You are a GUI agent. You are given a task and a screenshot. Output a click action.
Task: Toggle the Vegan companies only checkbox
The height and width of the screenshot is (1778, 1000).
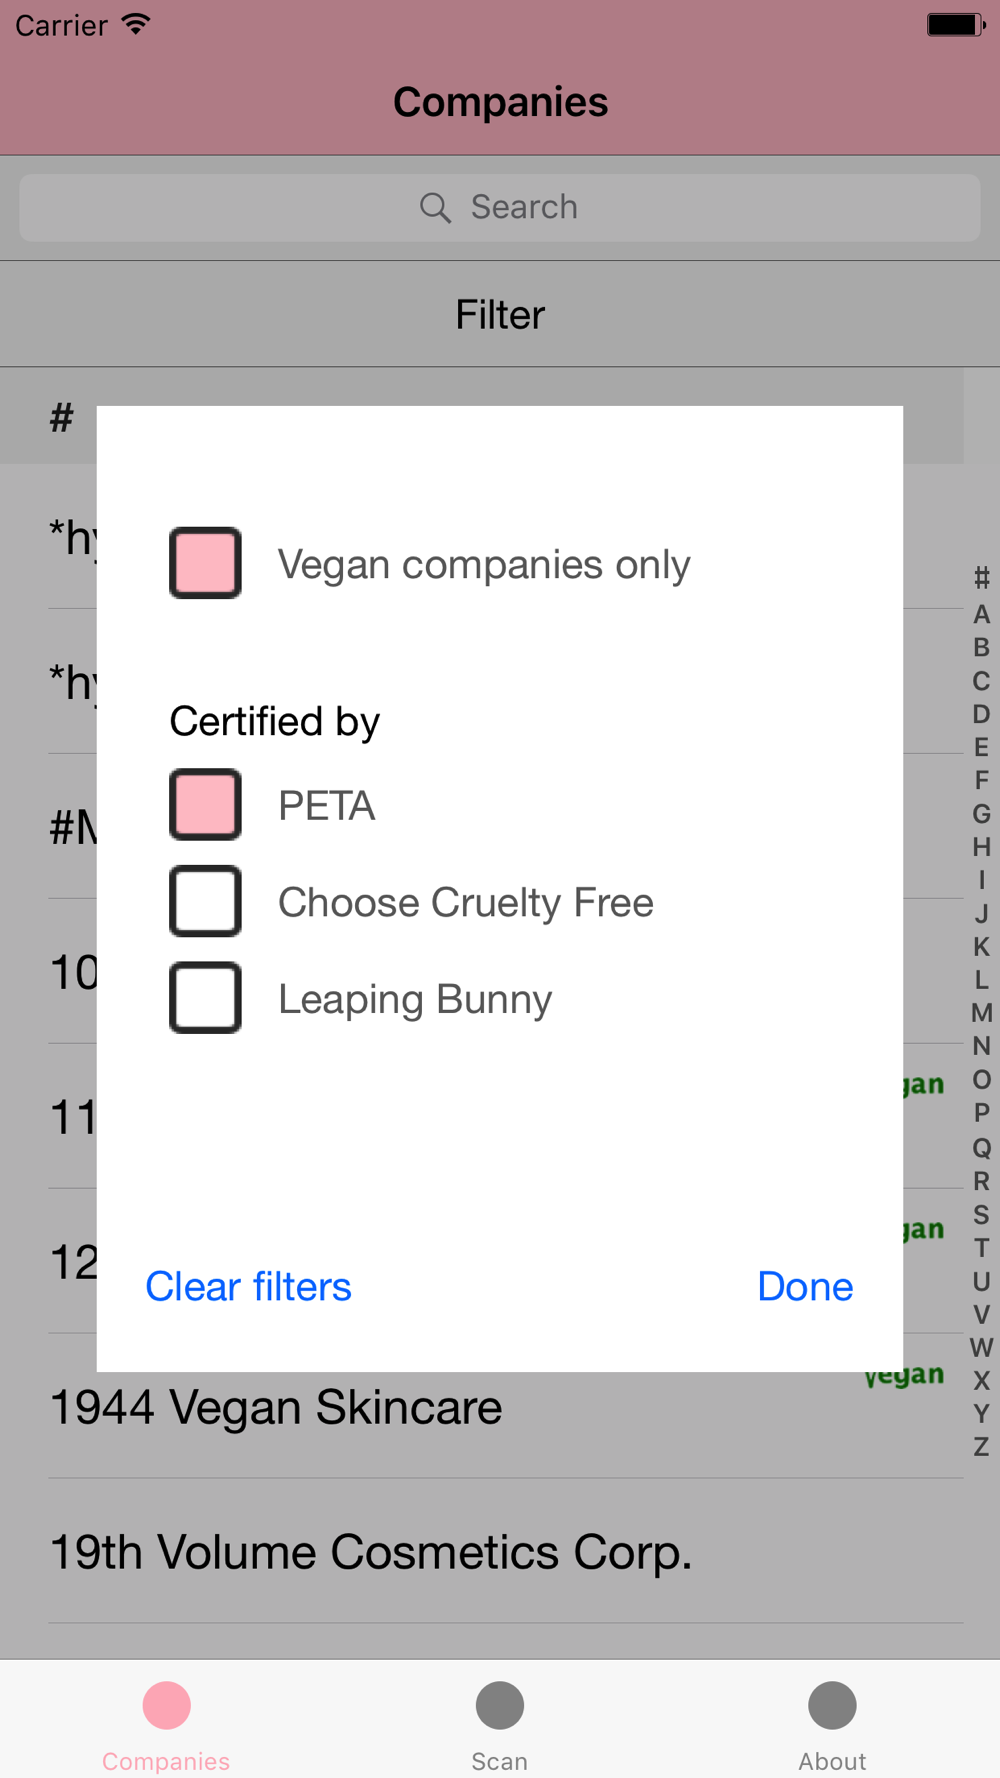click(205, 563)
